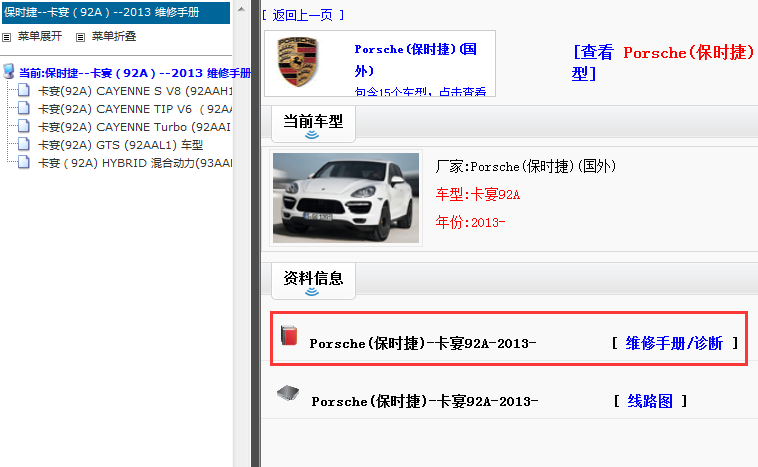This screenshot has width=758, height=467.
Task: Open 卡宴(92A) GTS (92AAL1) 车型 entry
Action: pos(120,145)
